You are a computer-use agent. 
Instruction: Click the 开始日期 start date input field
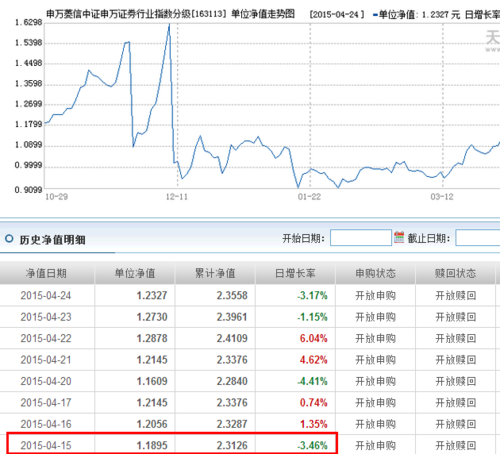tap(361, 238)
